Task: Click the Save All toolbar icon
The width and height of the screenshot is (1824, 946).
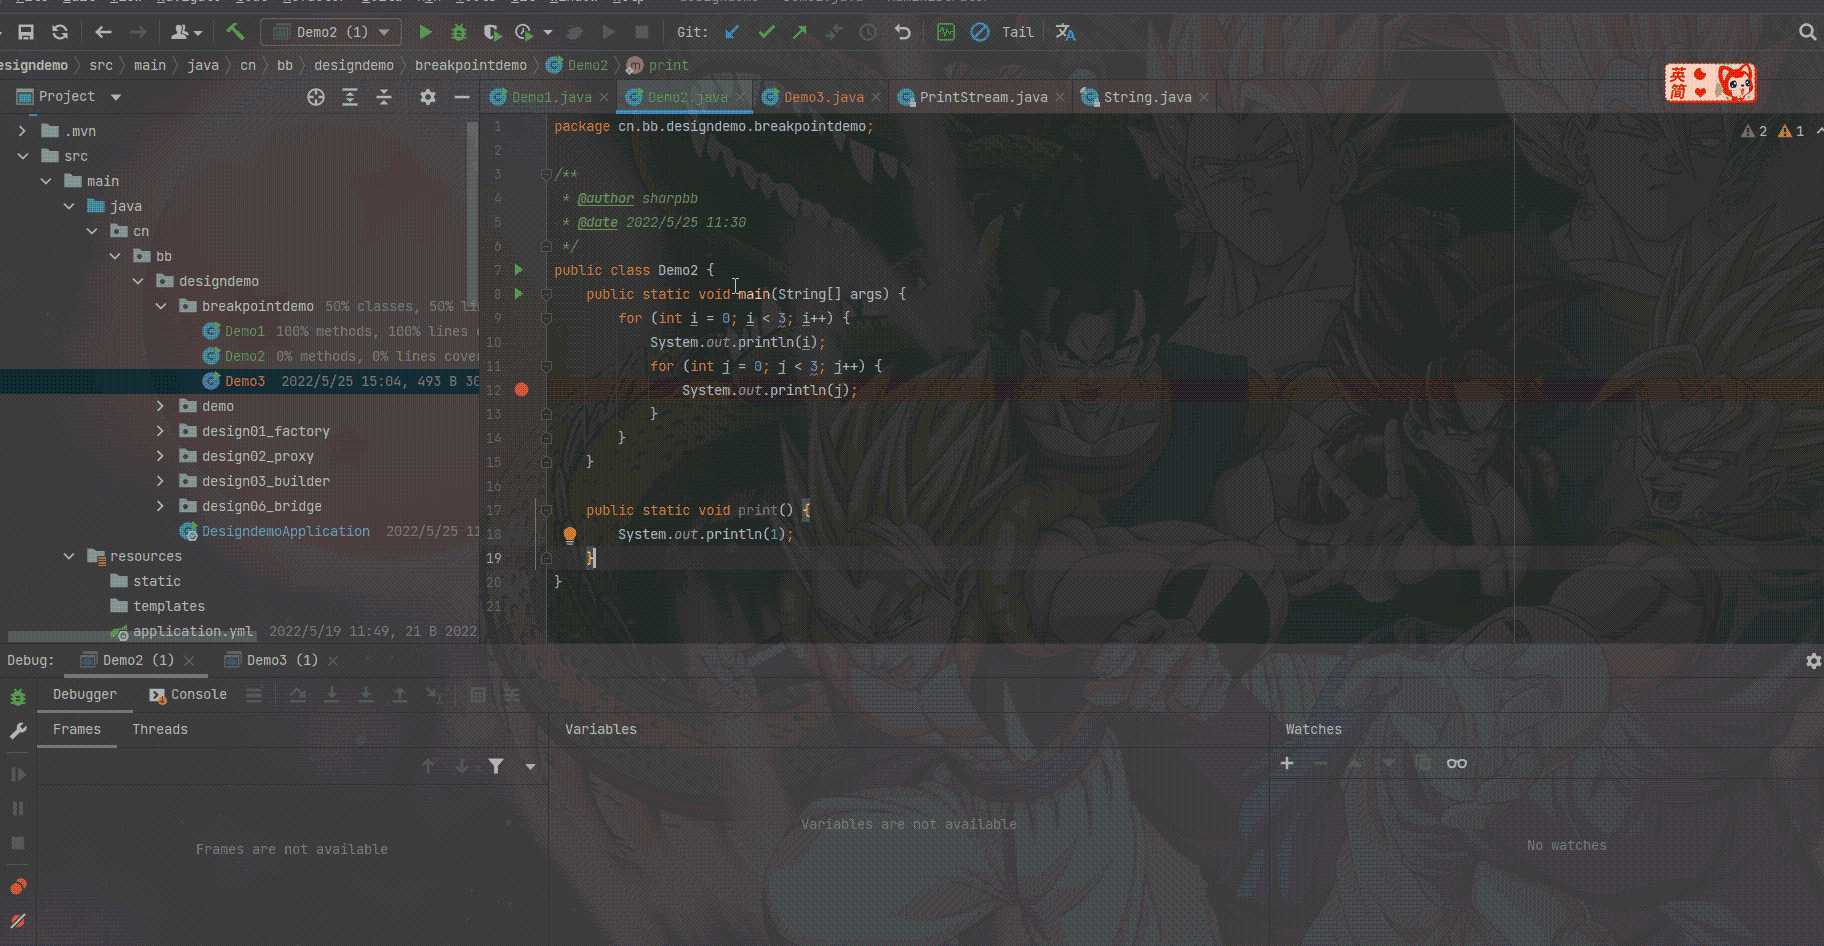Action: (27, 32)
